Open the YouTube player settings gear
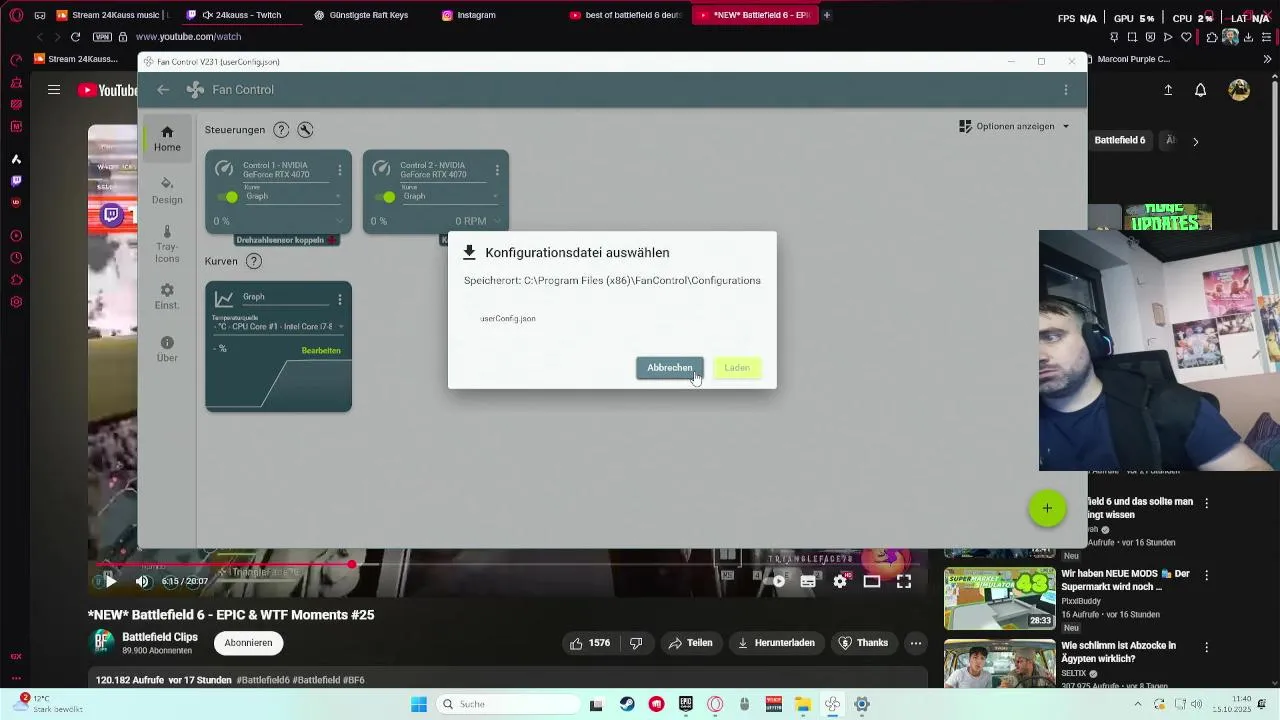The width and height of the screenshot is (1280, 720). [840, 581]
